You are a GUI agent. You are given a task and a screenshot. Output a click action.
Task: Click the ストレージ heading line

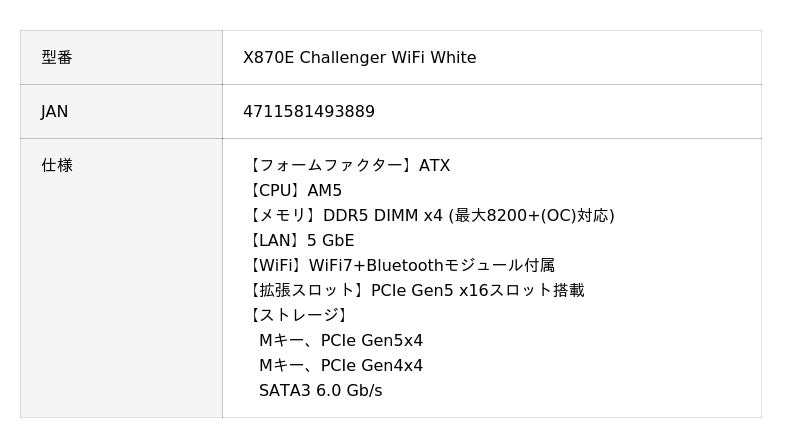coord(299,316)
